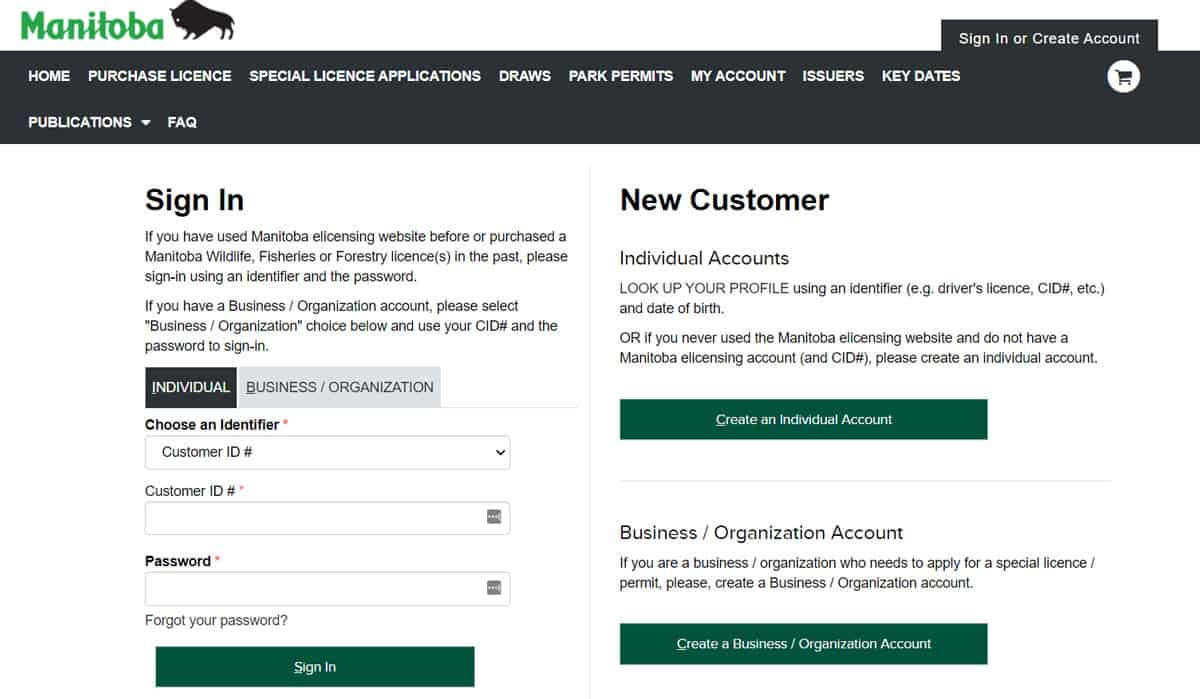Open the Issuers page
1200x699 pixels.
833,76
